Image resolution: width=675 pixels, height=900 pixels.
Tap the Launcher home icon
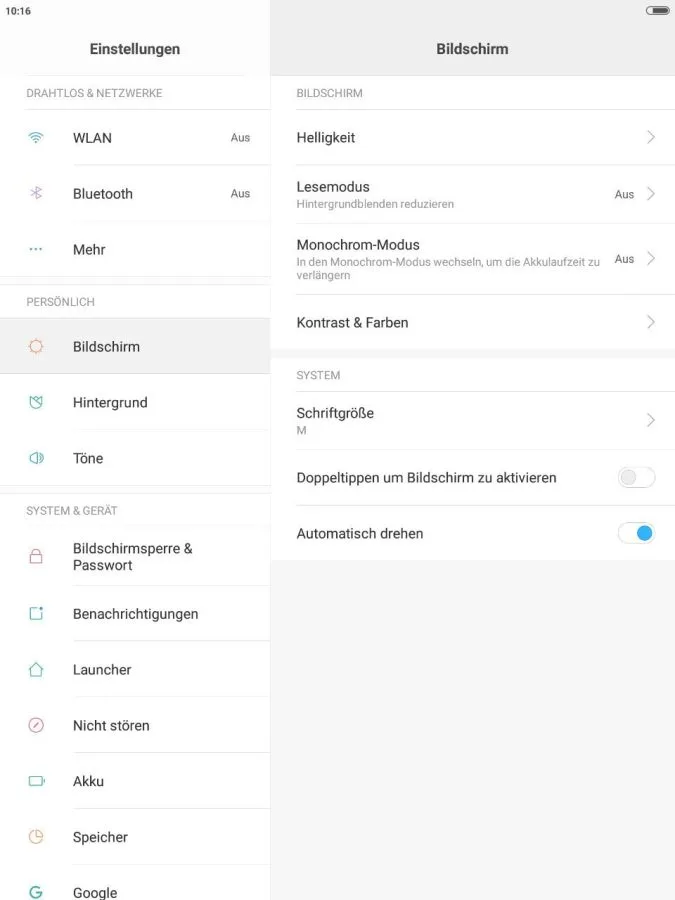pos(36,669)
